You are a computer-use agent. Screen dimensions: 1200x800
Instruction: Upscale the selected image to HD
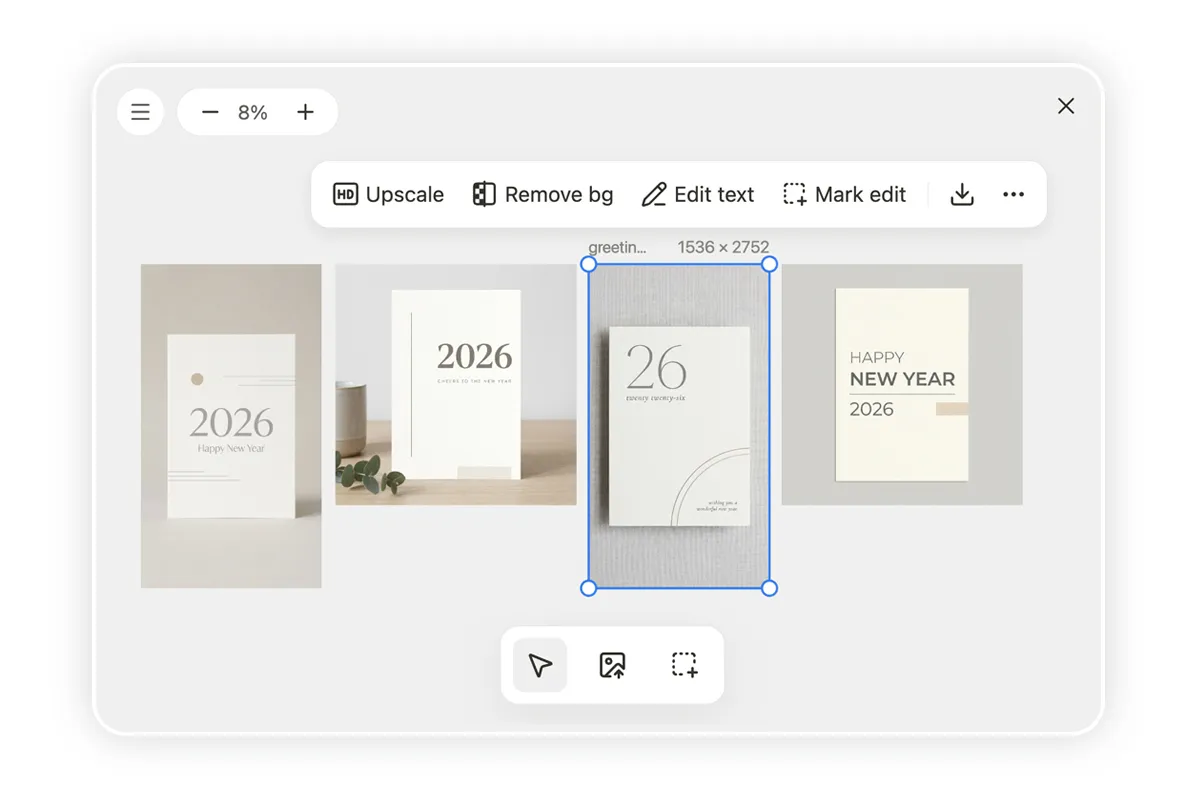tap(388, 194)
